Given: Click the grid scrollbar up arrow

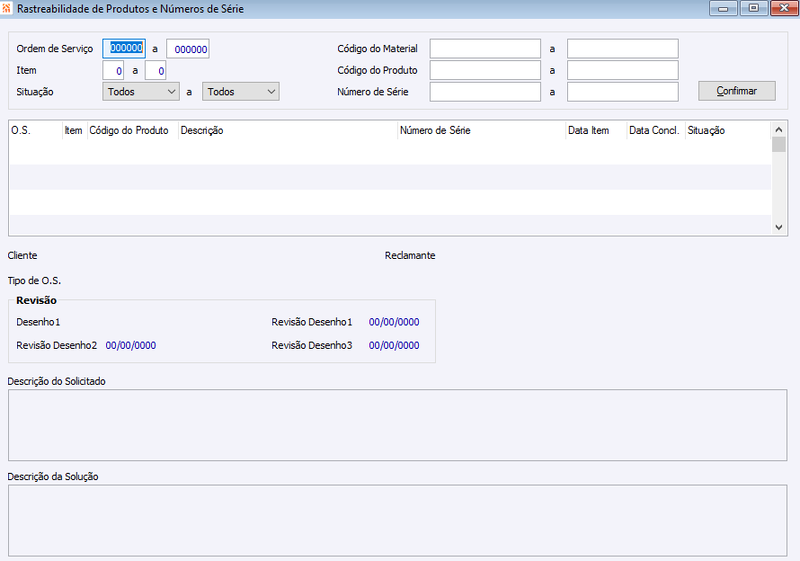Looking at the screenshot, I should (x=779, y=130).
